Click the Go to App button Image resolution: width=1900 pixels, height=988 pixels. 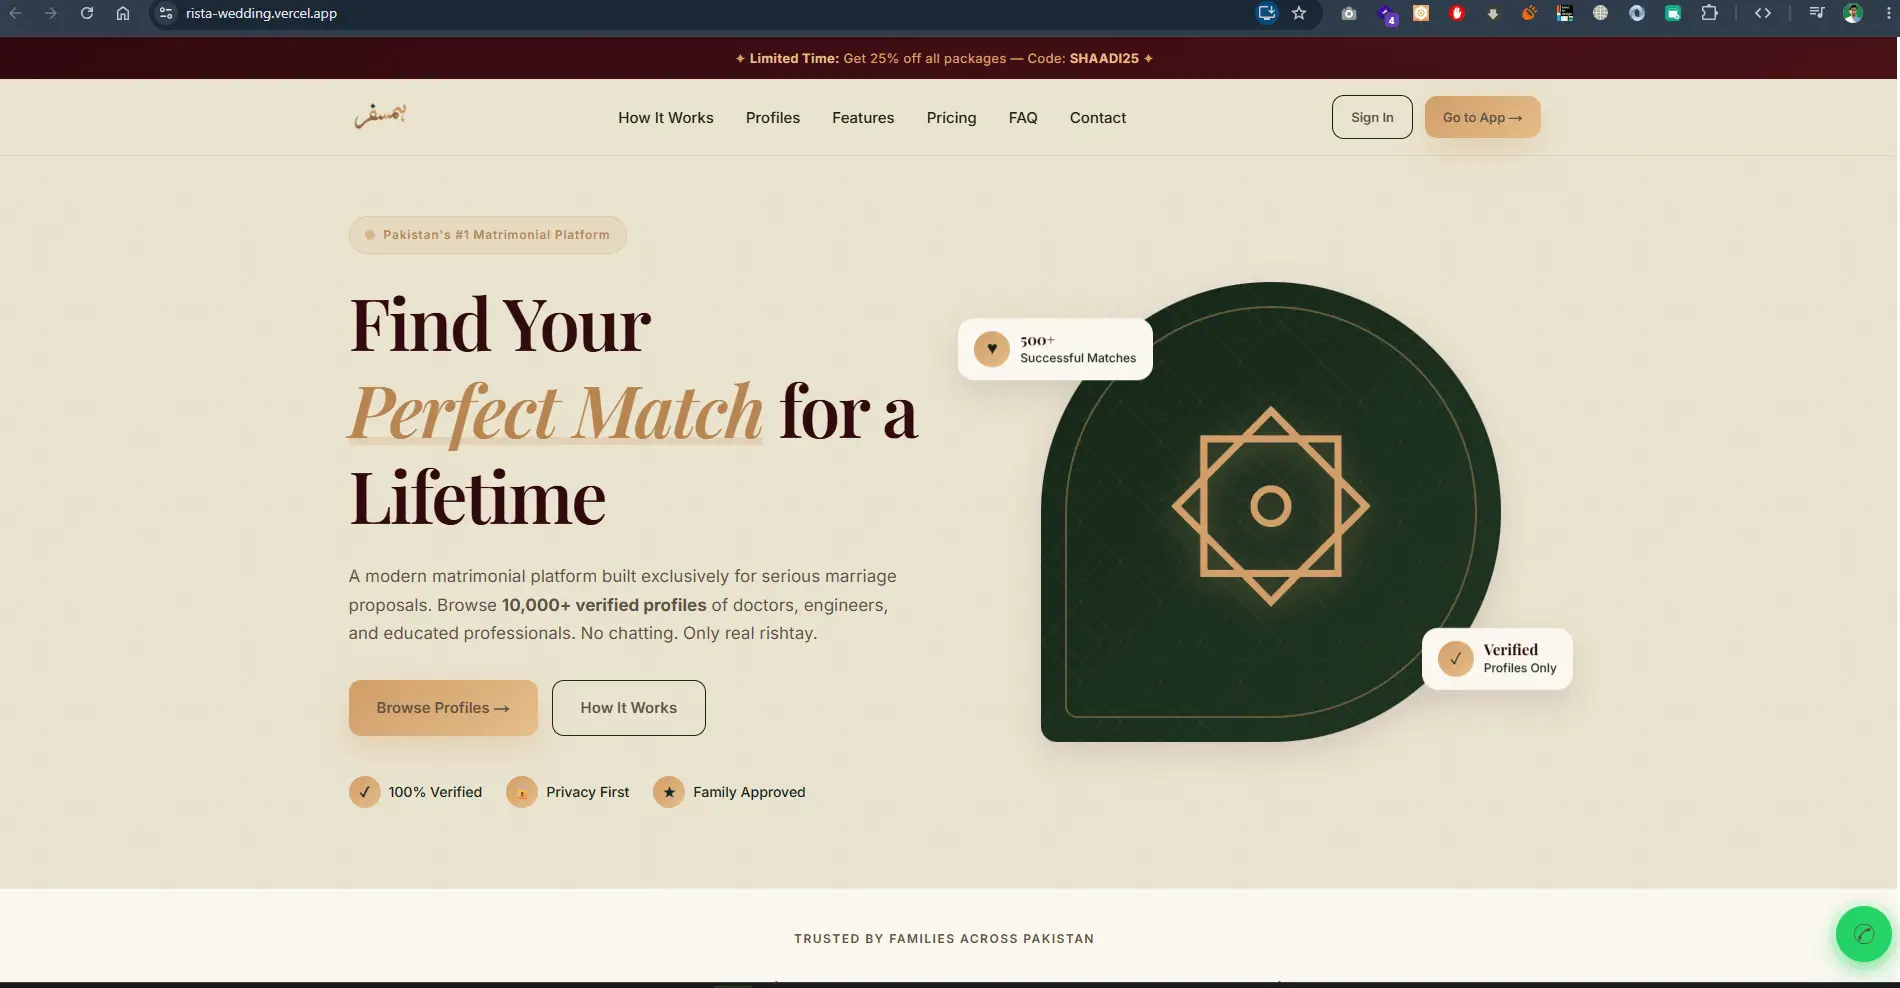coord(1482,117)
